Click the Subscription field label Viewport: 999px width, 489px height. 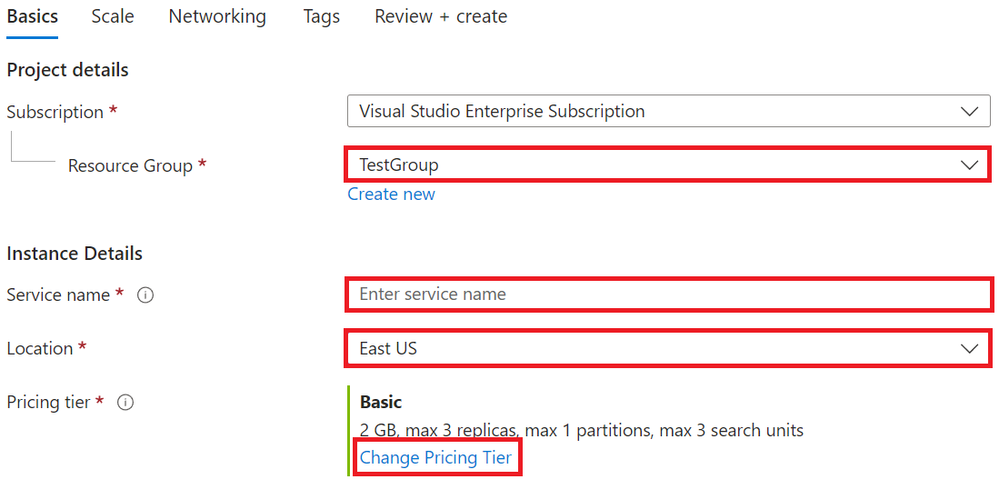coord(55,112)
